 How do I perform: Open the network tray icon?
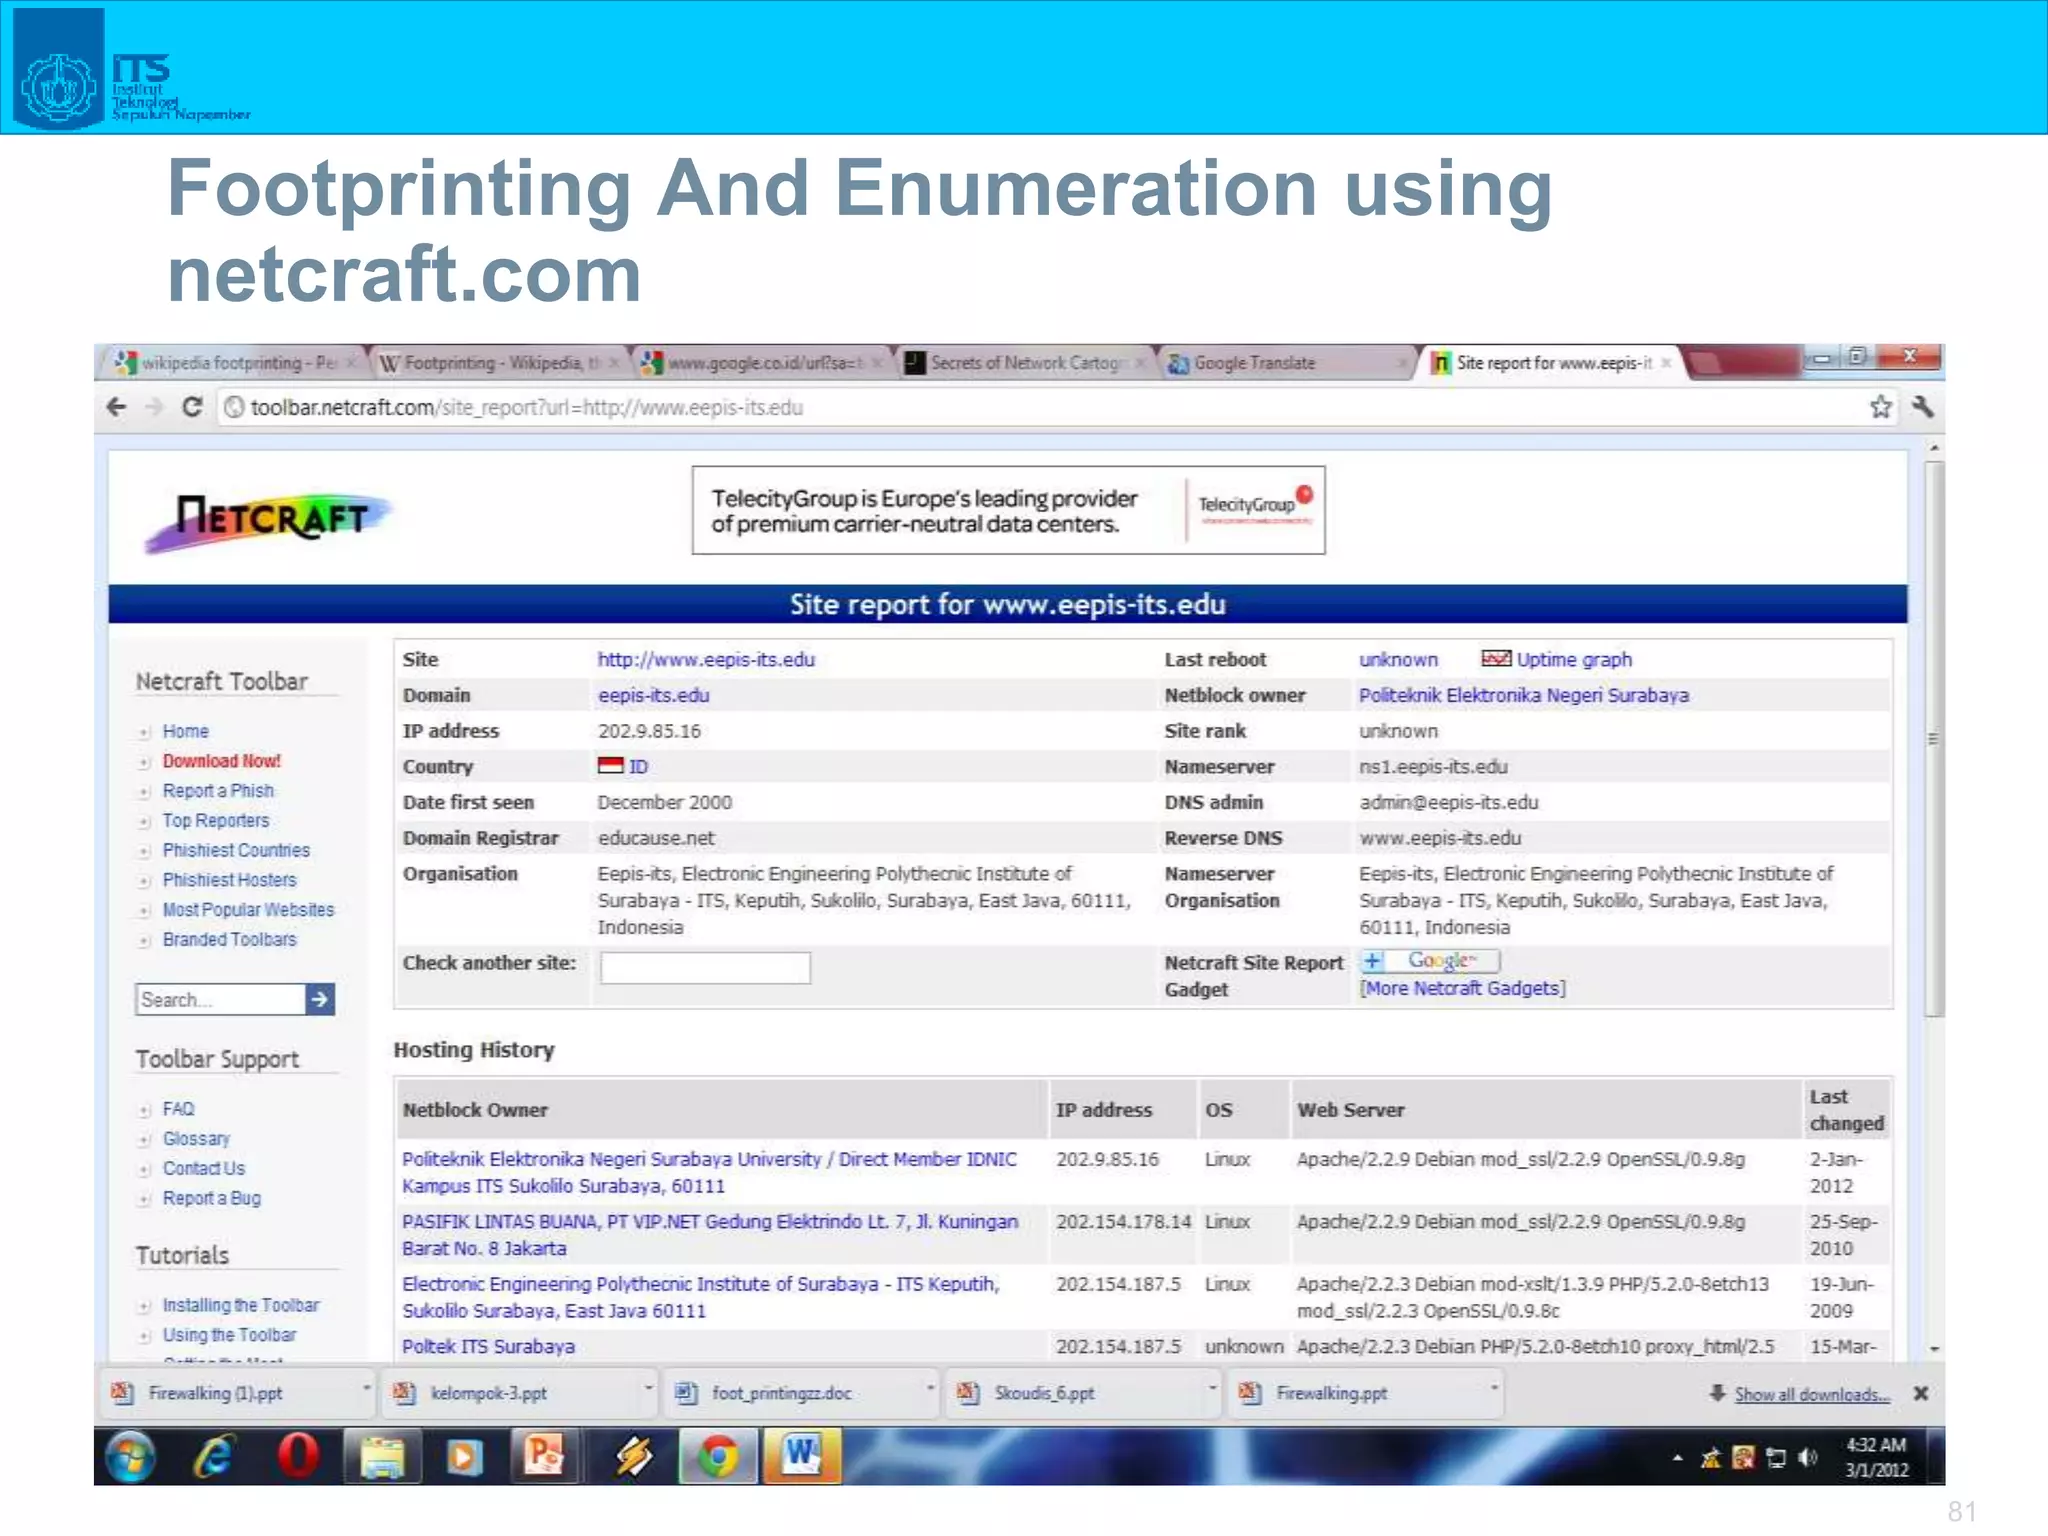point(1776,1458)
